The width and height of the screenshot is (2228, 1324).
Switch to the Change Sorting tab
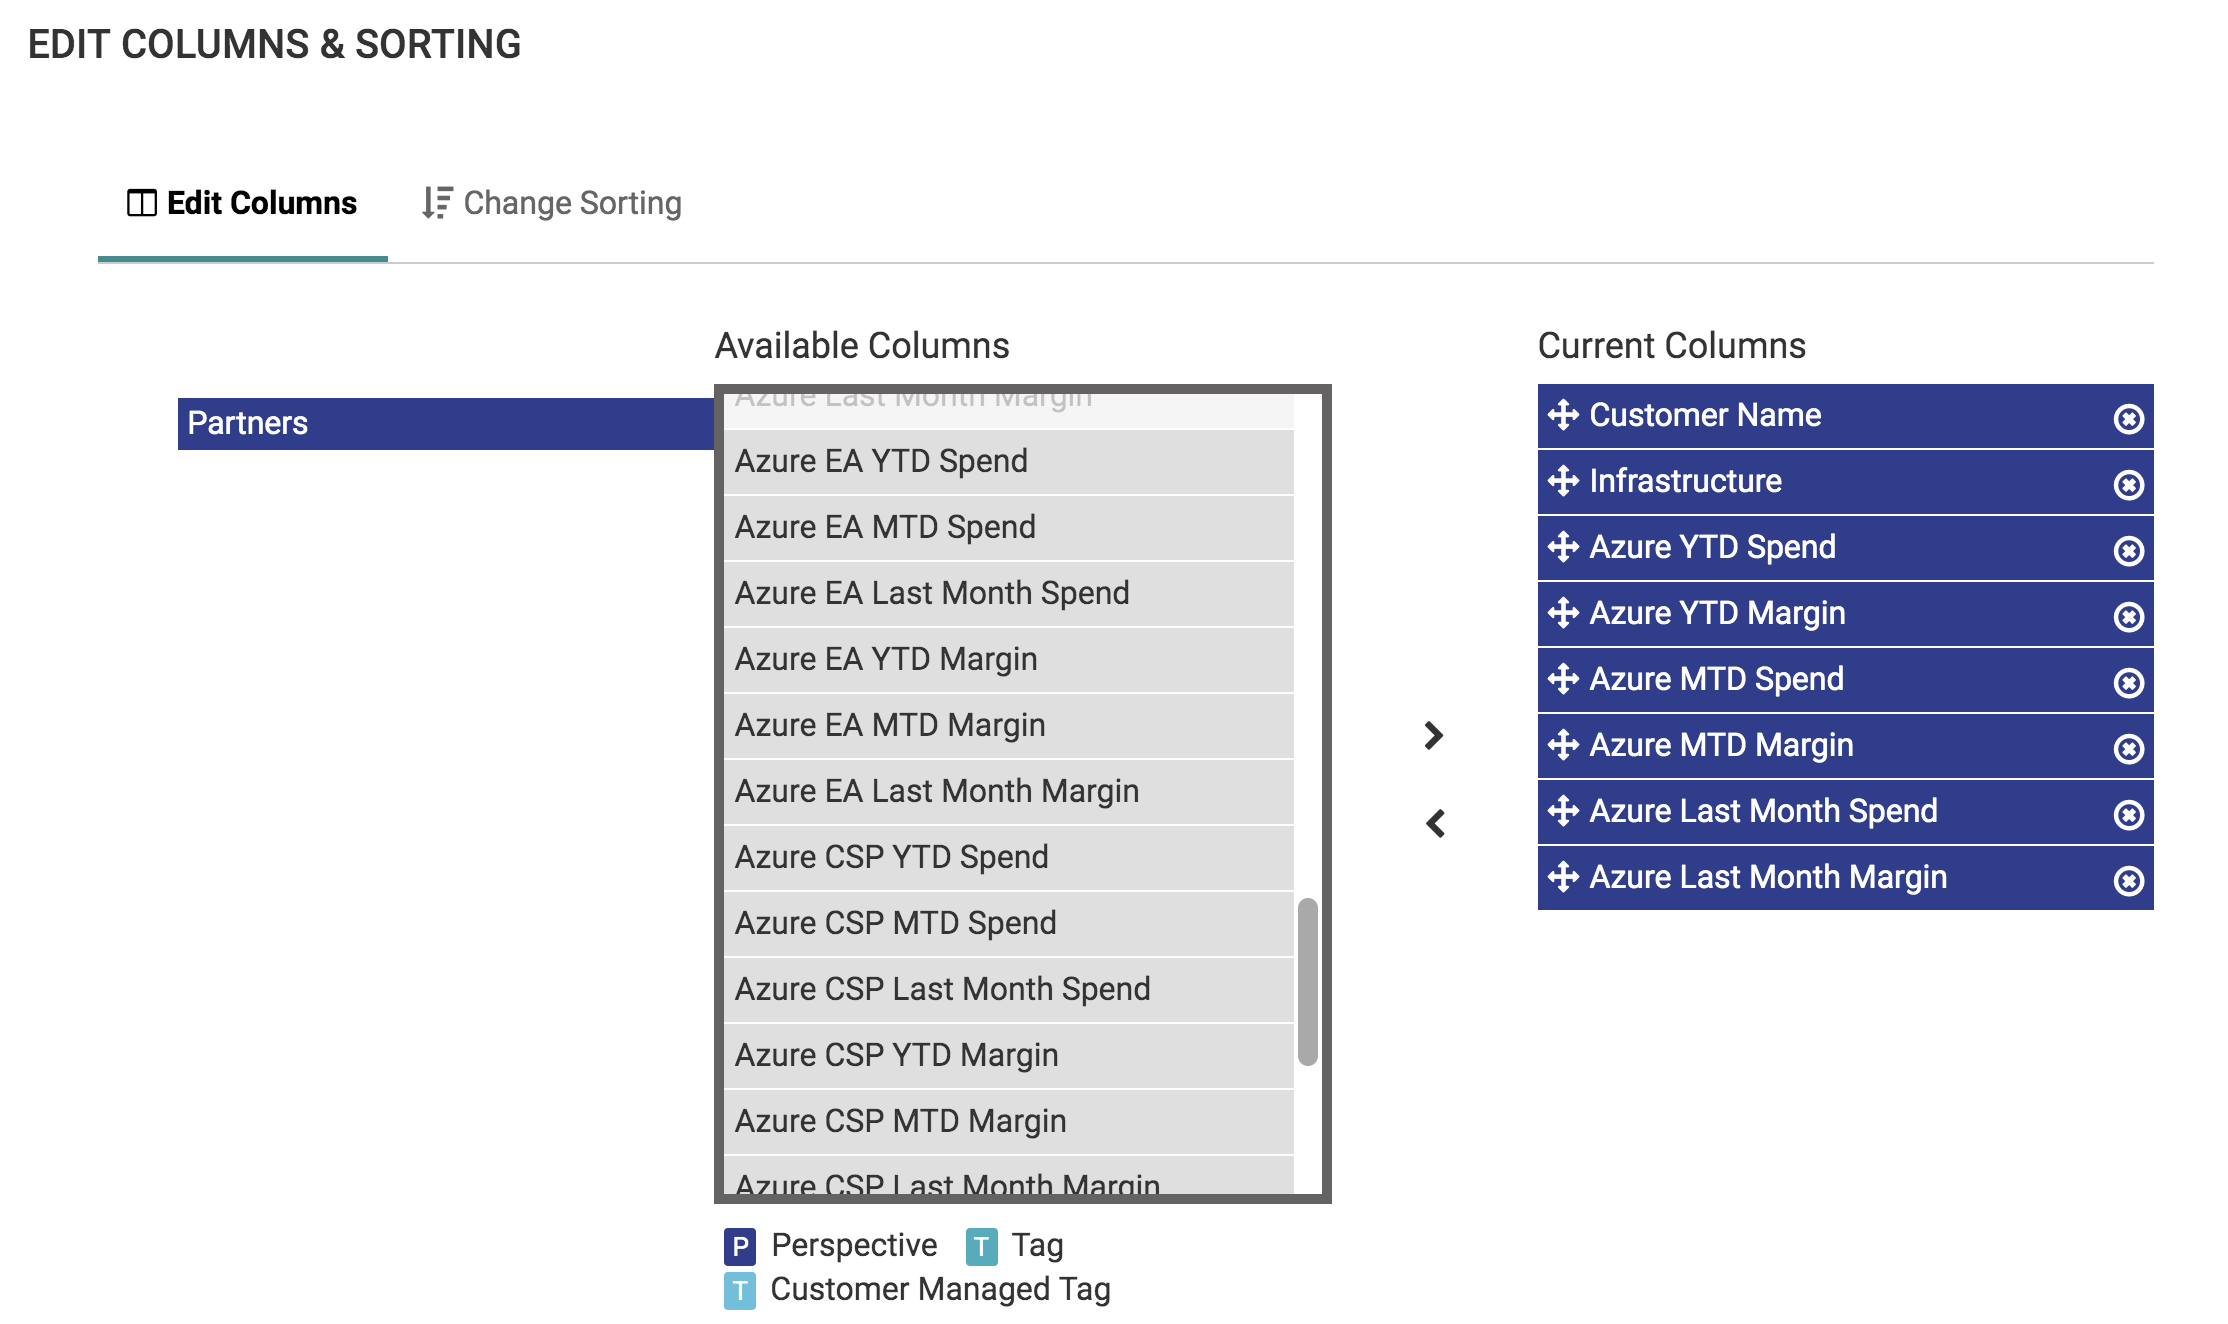tap(572, 203)
